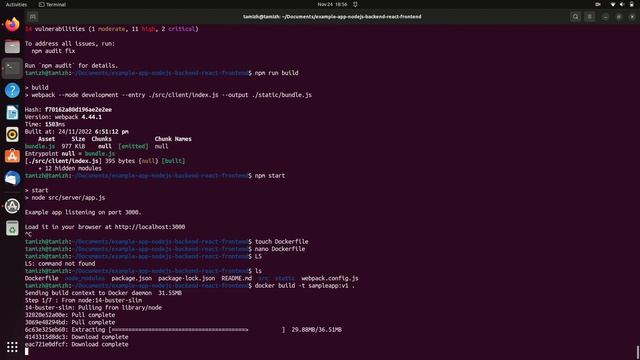
Task: Click 'README.md' in ls output
Action: point(237,278)
